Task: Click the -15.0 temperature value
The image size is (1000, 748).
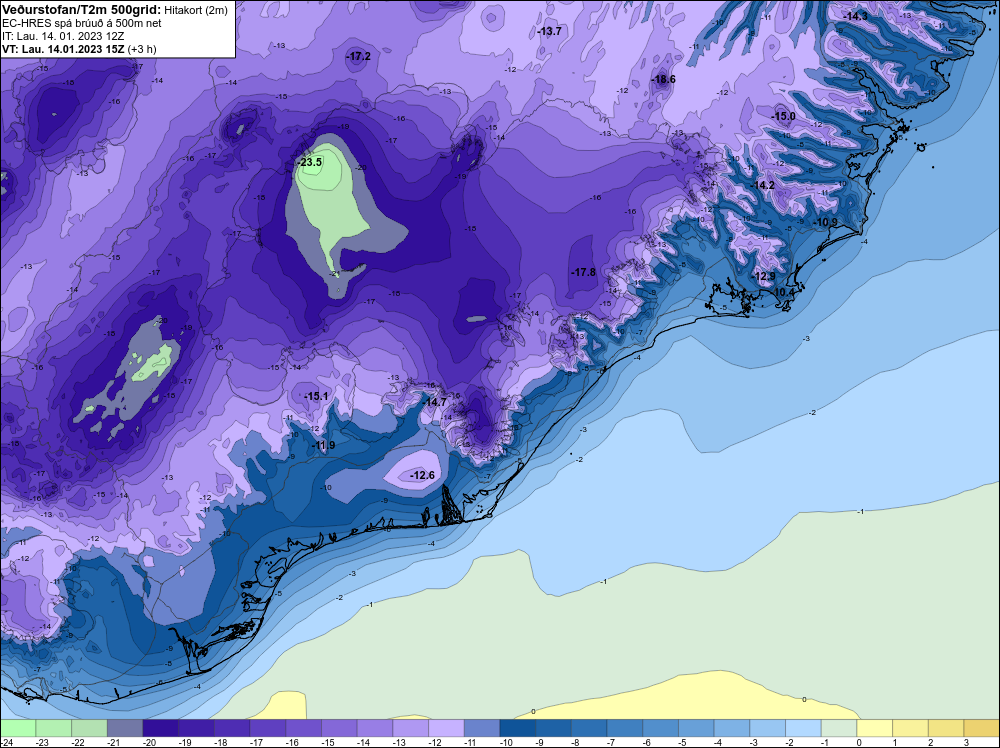Action: tap(784, 116)
